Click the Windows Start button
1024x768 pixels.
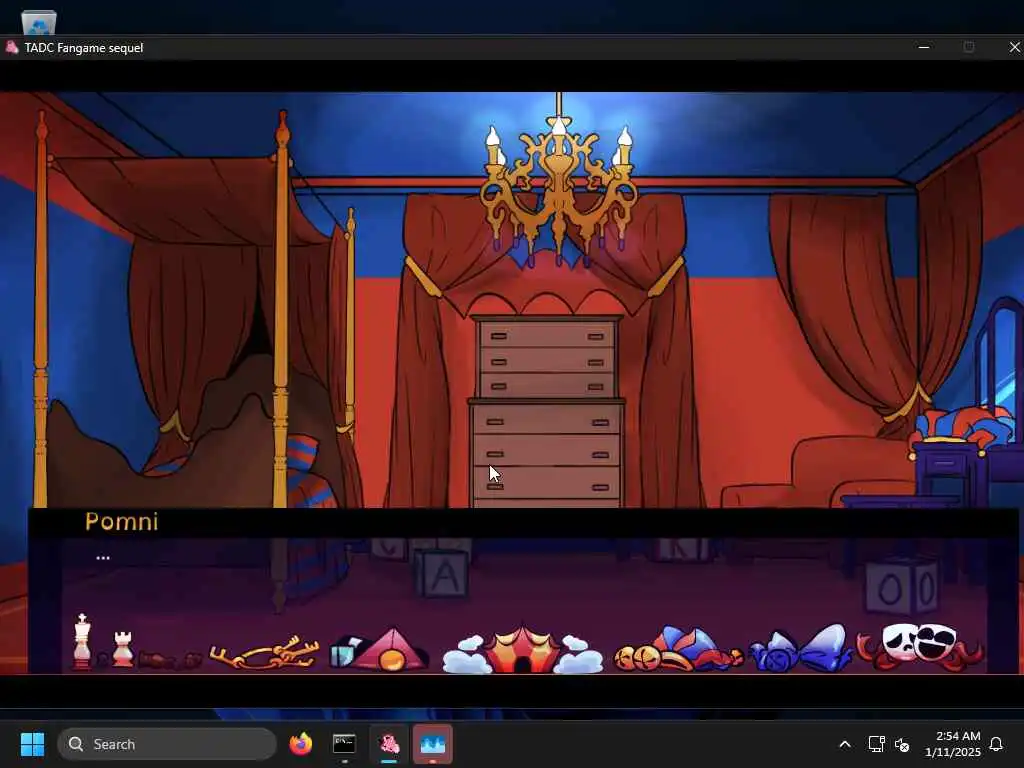coord(32,744)
